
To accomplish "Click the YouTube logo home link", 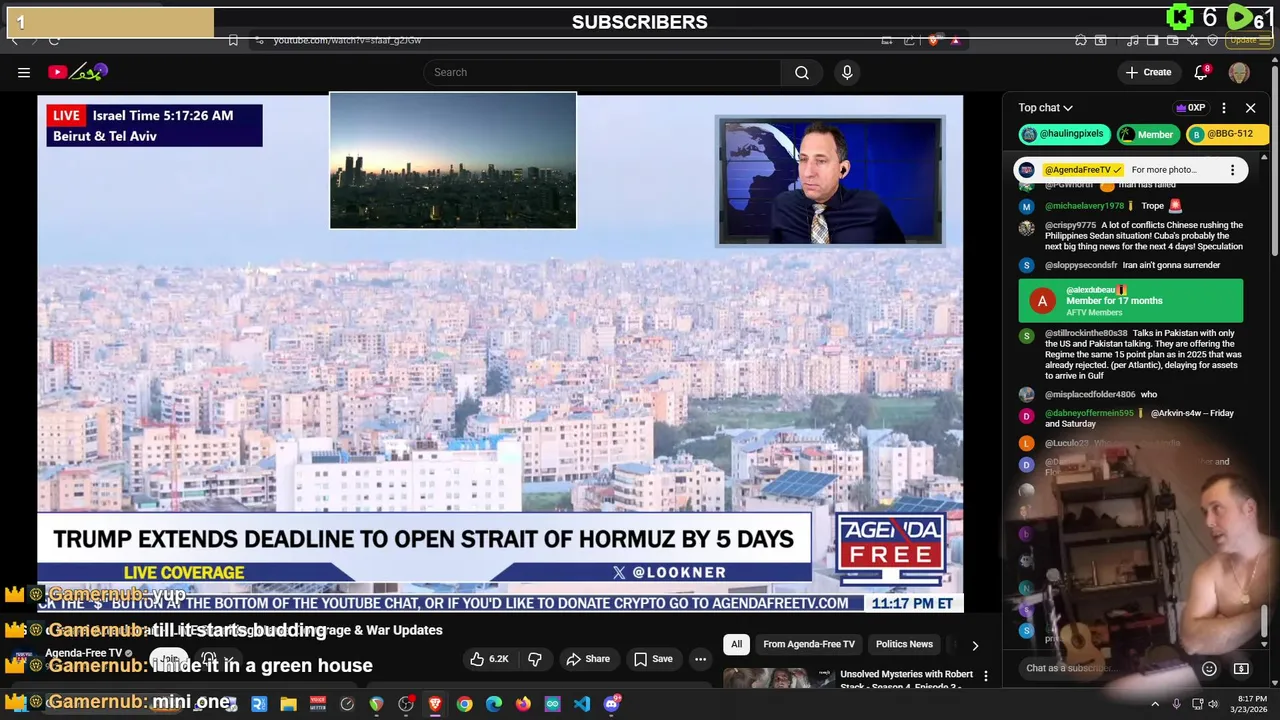I will (x=78, y=72).
